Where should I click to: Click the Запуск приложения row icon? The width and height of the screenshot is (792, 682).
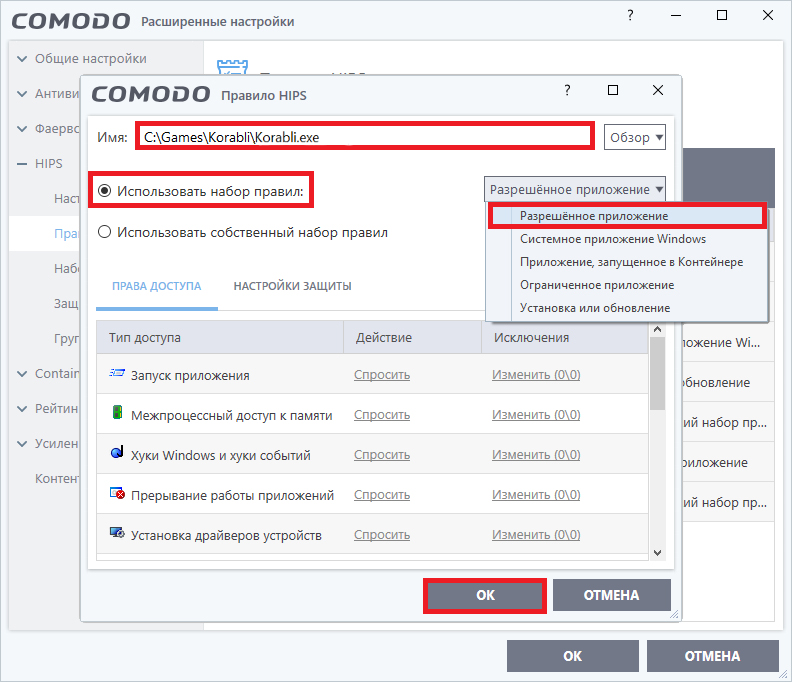pos(117,373)
